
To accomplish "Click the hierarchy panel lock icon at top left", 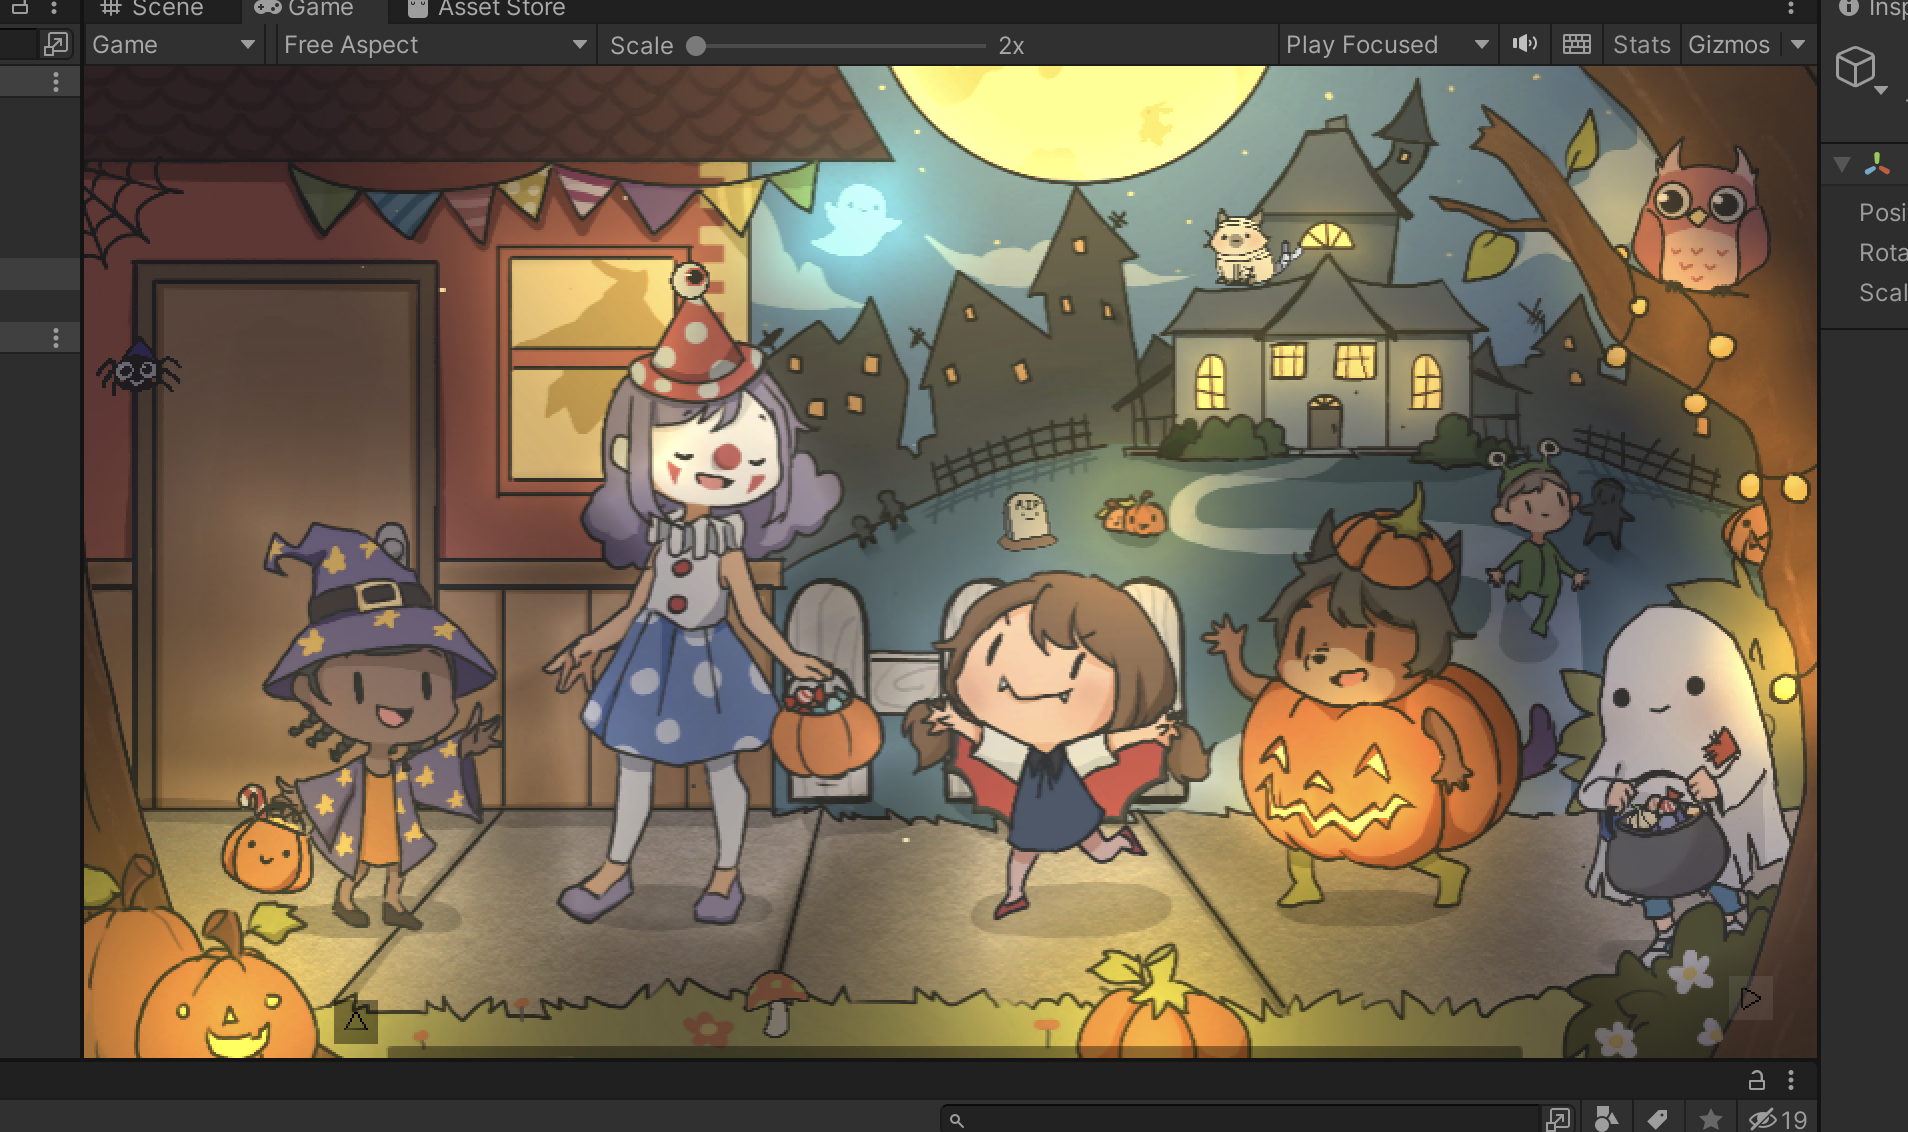I will (x=19, y=7).
